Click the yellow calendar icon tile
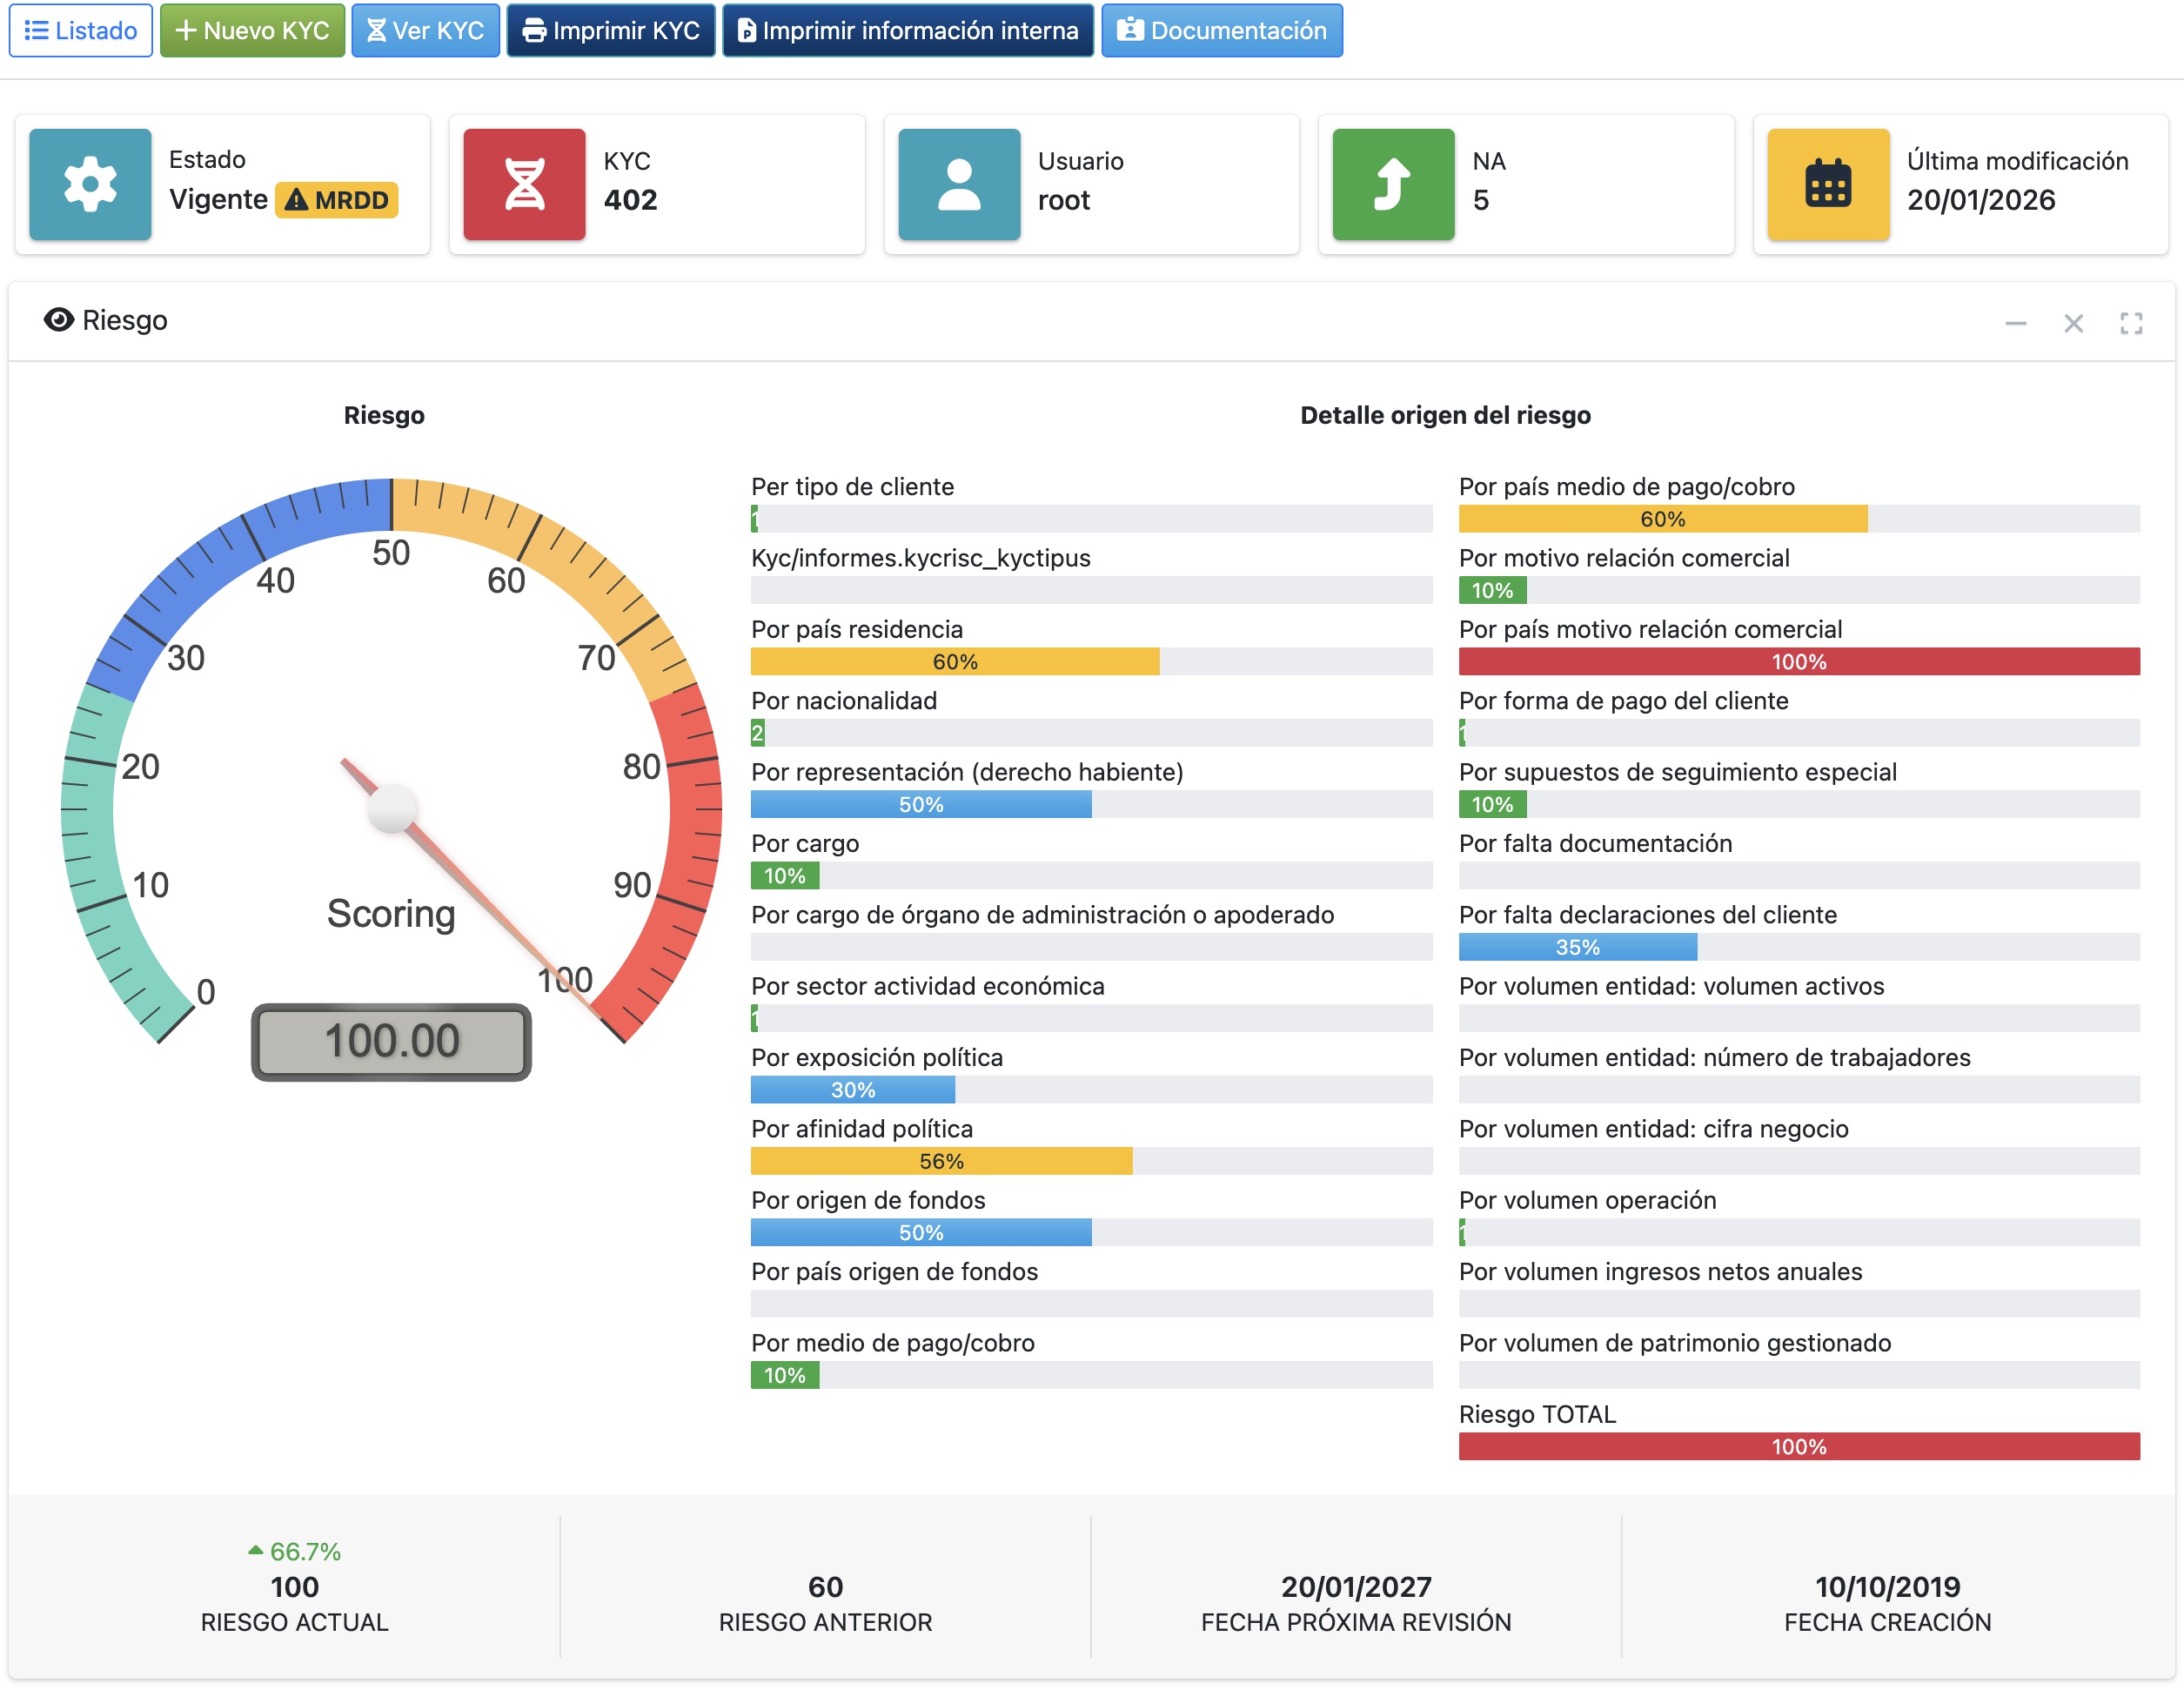Image resolution: width=2184 pixels, height=1690 pixels. [x=1828, y=184]
